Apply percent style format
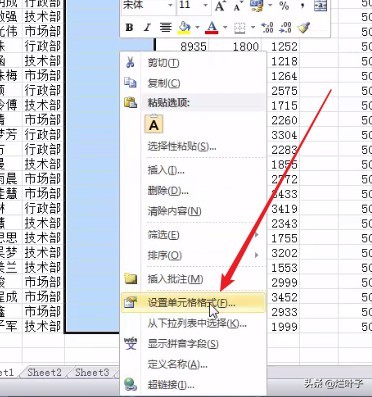Viewport: 372px width, 397px height. tap(284, 6)
